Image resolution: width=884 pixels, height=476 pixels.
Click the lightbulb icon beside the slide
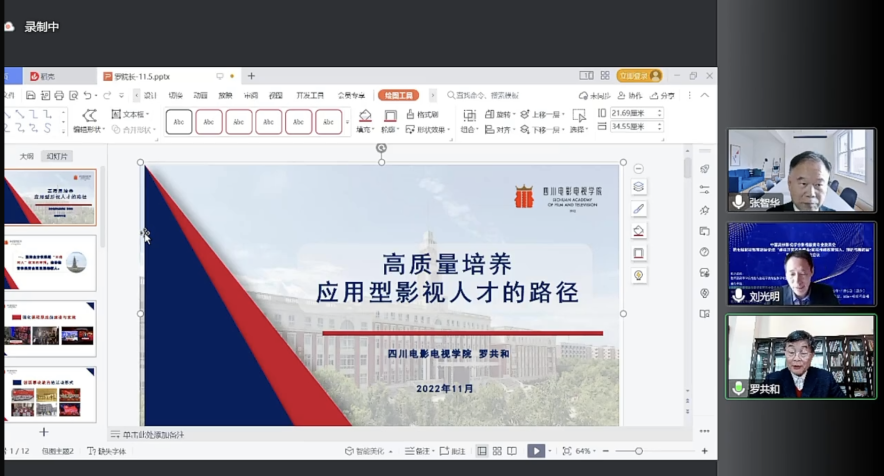click(x=639, y=275)
